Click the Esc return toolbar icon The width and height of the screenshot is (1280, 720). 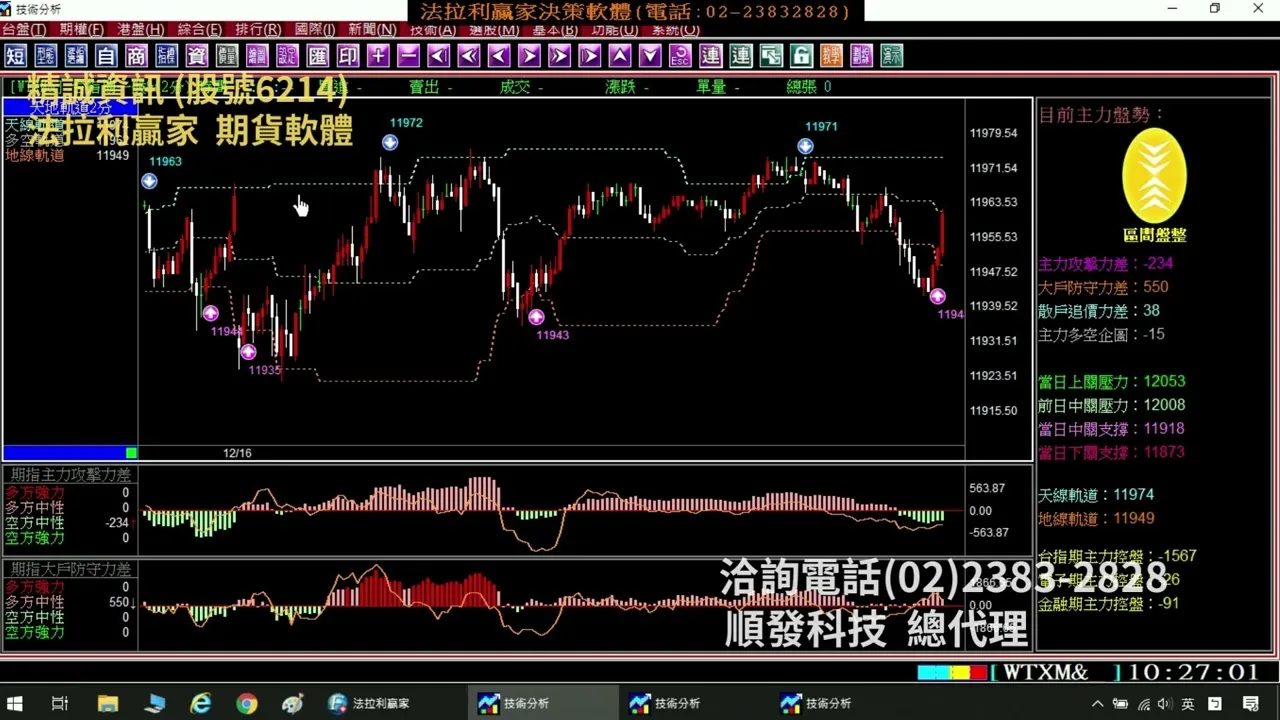[x=680, y=55]
